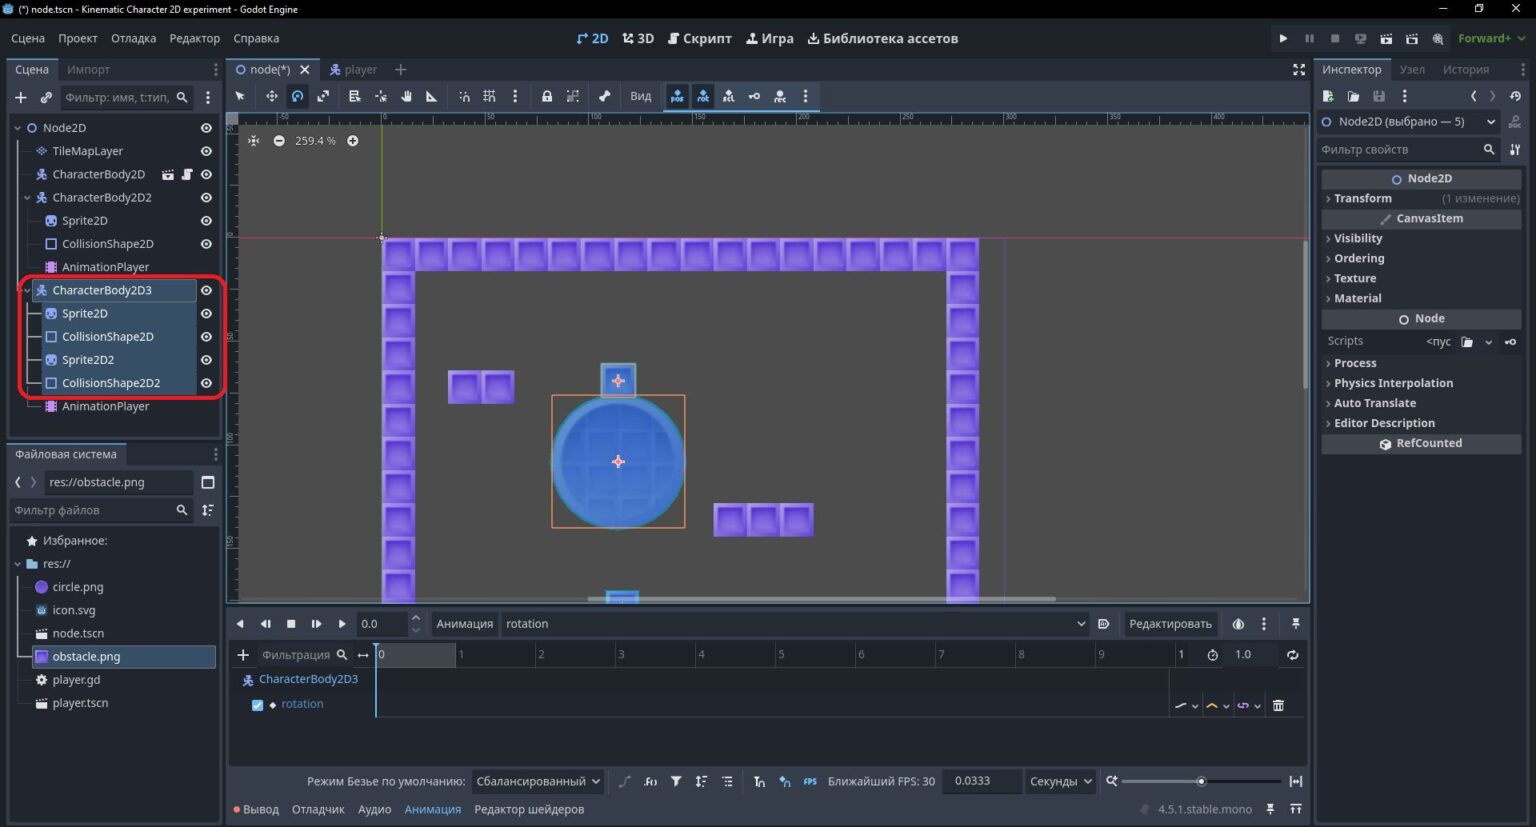Open the Отладка menu

(x=133, y=38)
